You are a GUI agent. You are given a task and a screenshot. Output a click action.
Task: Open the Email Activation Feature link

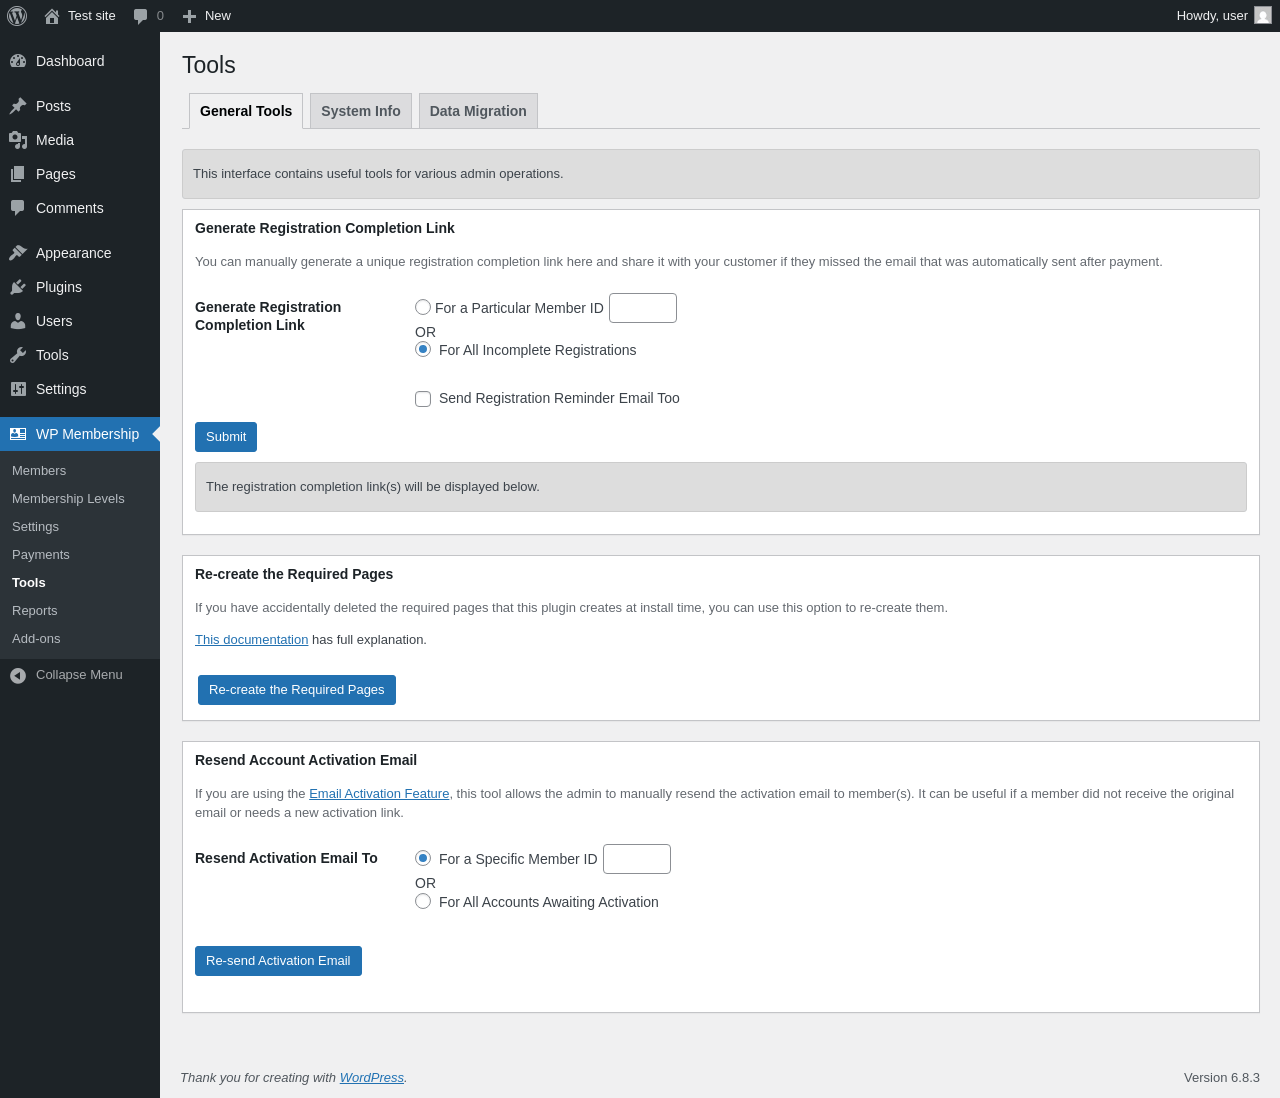[379, 794]
